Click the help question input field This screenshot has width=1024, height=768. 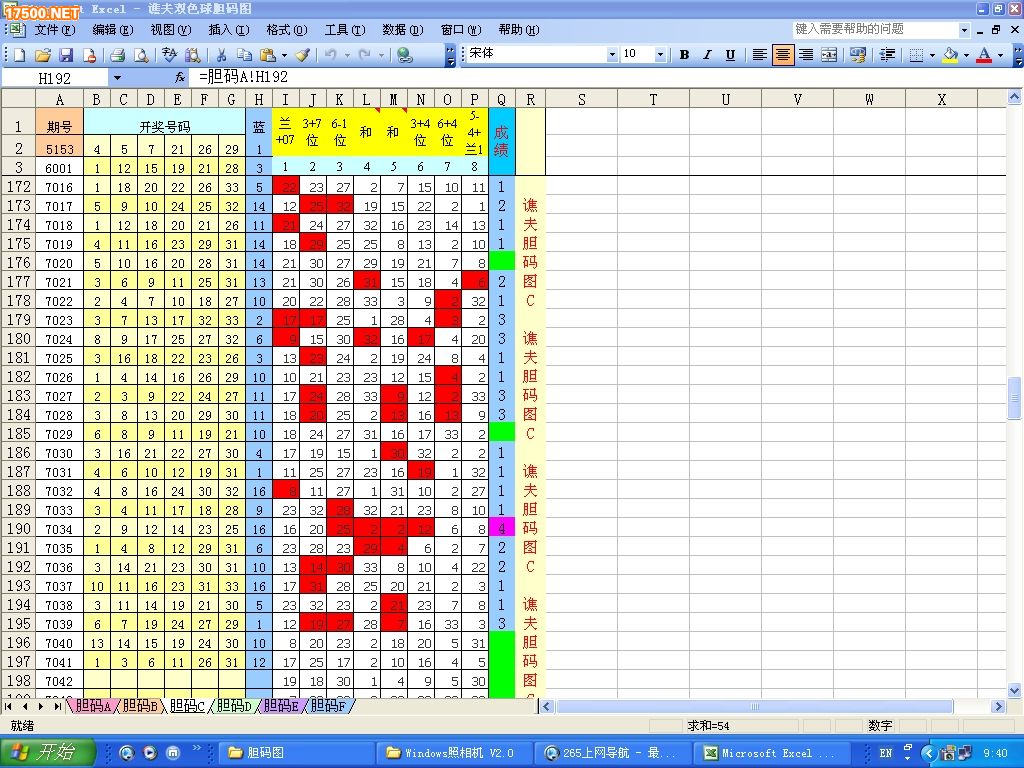click(875, 29)
